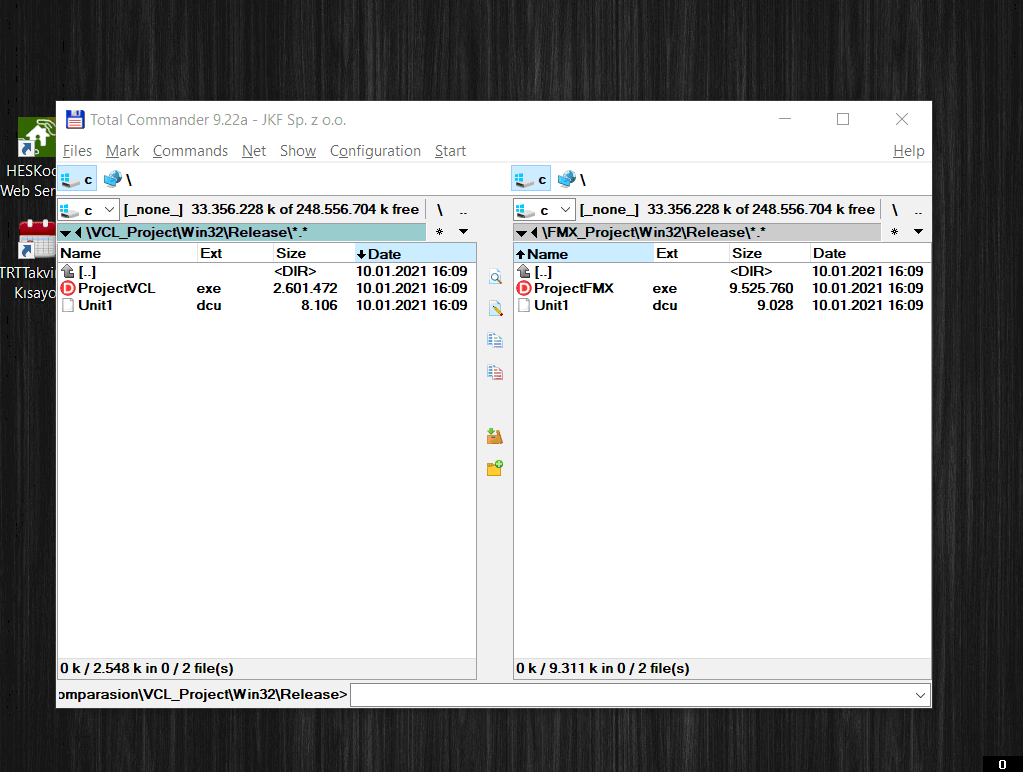Image resolution: width=1023 pixels, height=772 pixels.
Task: Open the Commands menu
Action: point(191,151)
